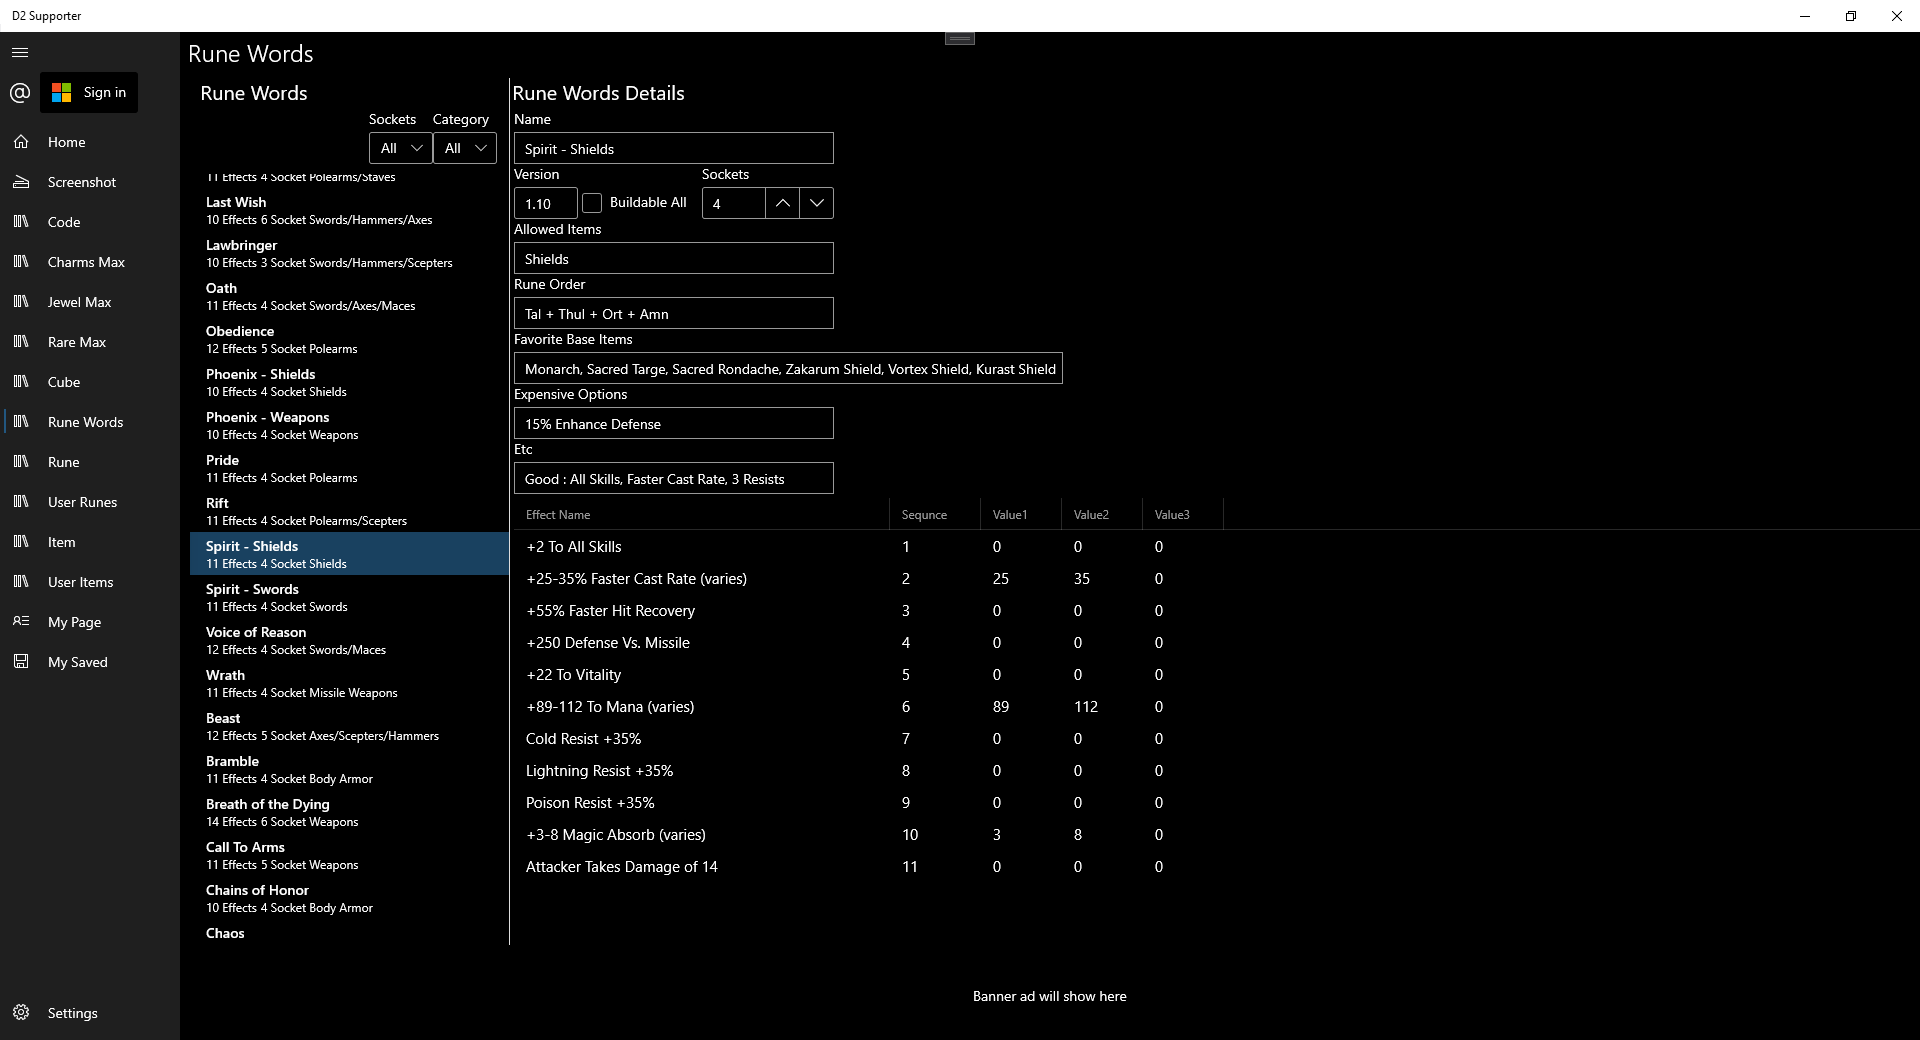Click the Screenshot sidebar icon
The height and width of the screenshot is (1040, 1920).
[x=21, y=182]
